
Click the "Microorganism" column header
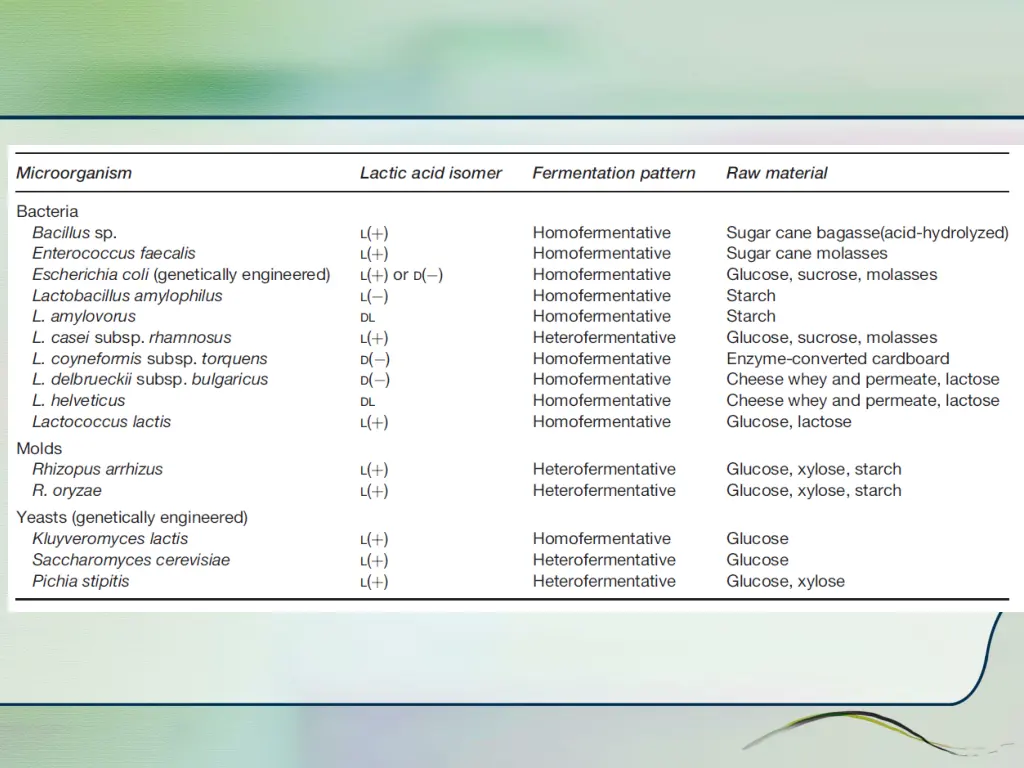[x=74, y=173]
